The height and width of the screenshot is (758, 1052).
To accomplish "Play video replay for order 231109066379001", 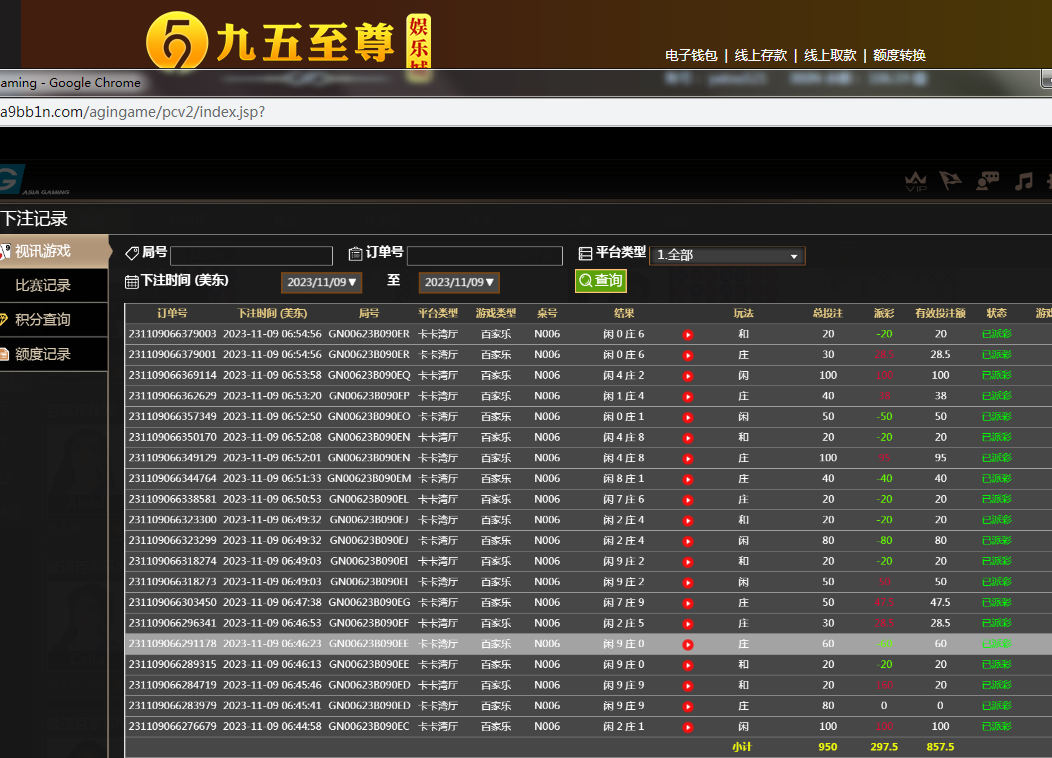I will click(x=688, y=356).
